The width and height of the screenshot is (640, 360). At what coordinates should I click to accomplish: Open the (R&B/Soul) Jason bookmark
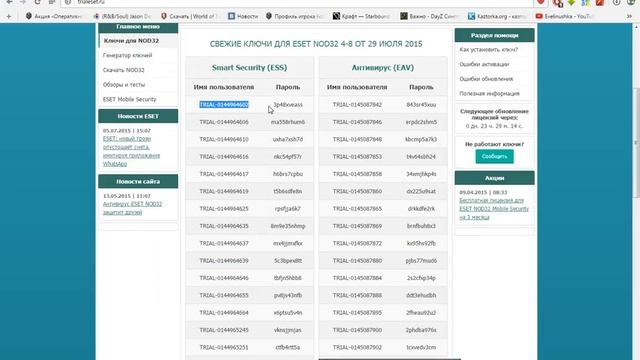pos(122,16)
